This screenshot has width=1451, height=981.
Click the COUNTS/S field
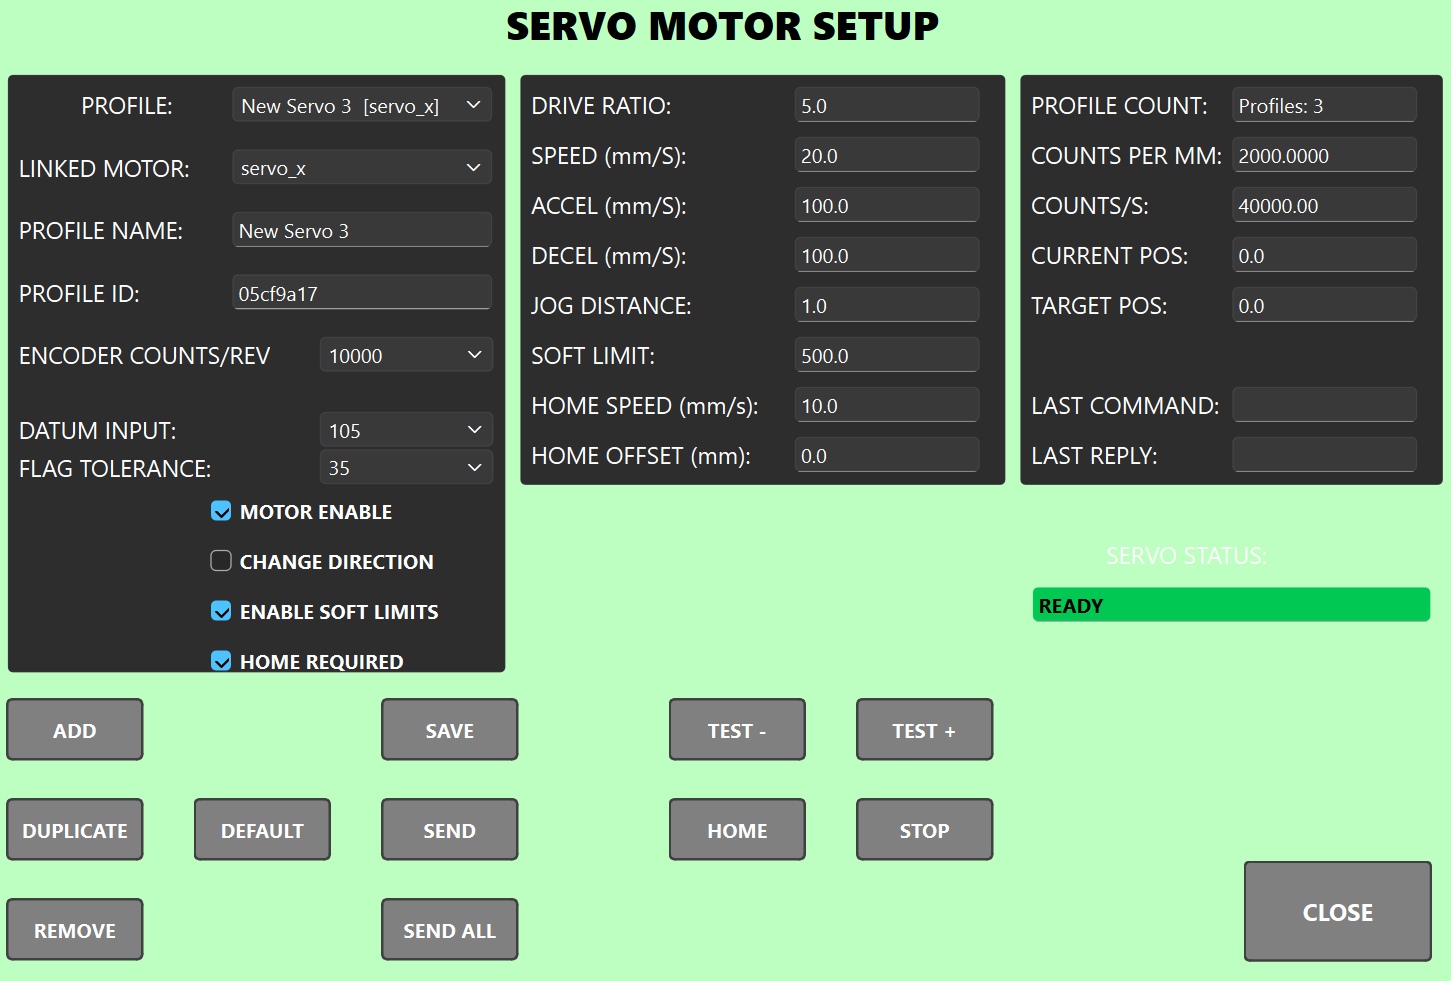pos(1325,205)
